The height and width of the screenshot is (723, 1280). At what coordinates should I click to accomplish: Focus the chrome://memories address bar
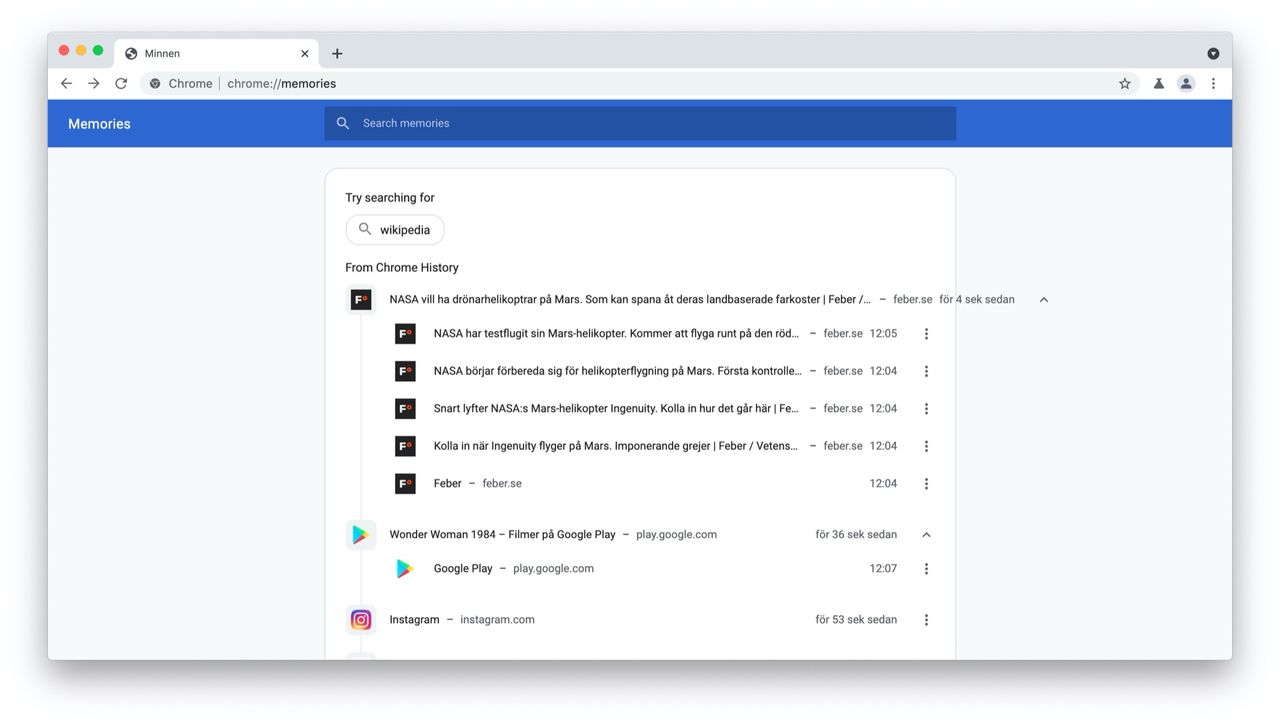[640, 84]
